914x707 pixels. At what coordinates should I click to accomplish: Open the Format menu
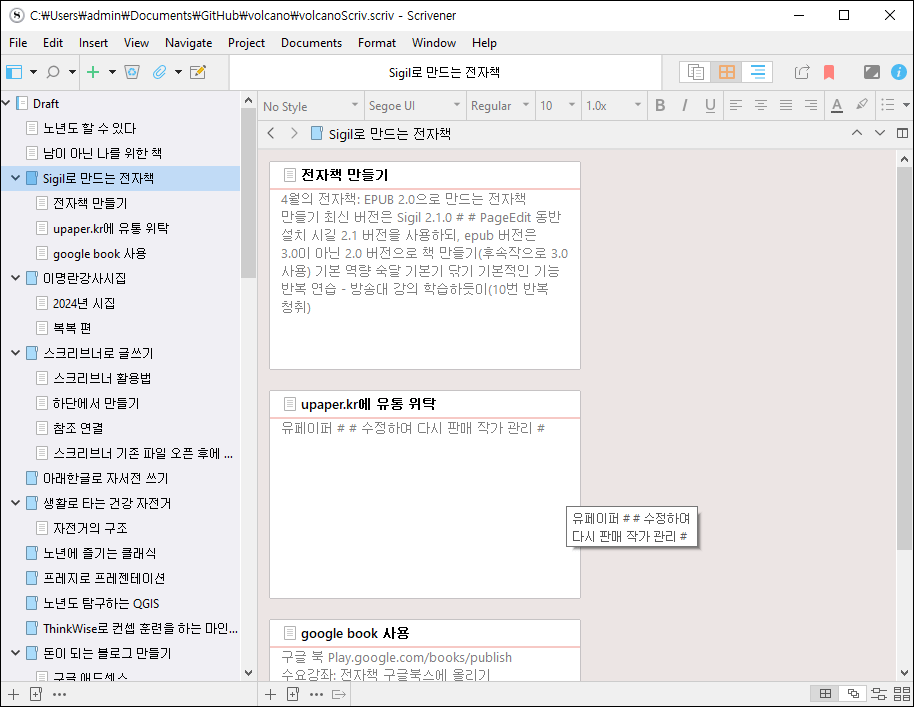pyautogui.click(x=377, y=43)
